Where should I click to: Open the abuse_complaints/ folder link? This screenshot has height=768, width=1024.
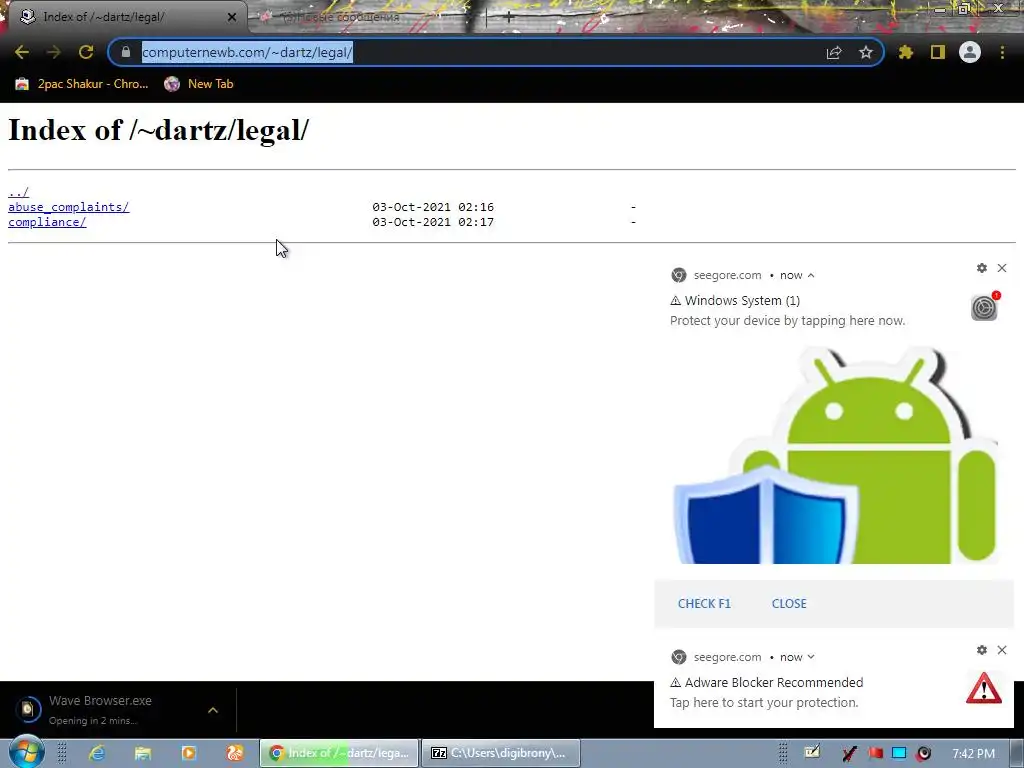pyautogui.click(x=69, y=207)
